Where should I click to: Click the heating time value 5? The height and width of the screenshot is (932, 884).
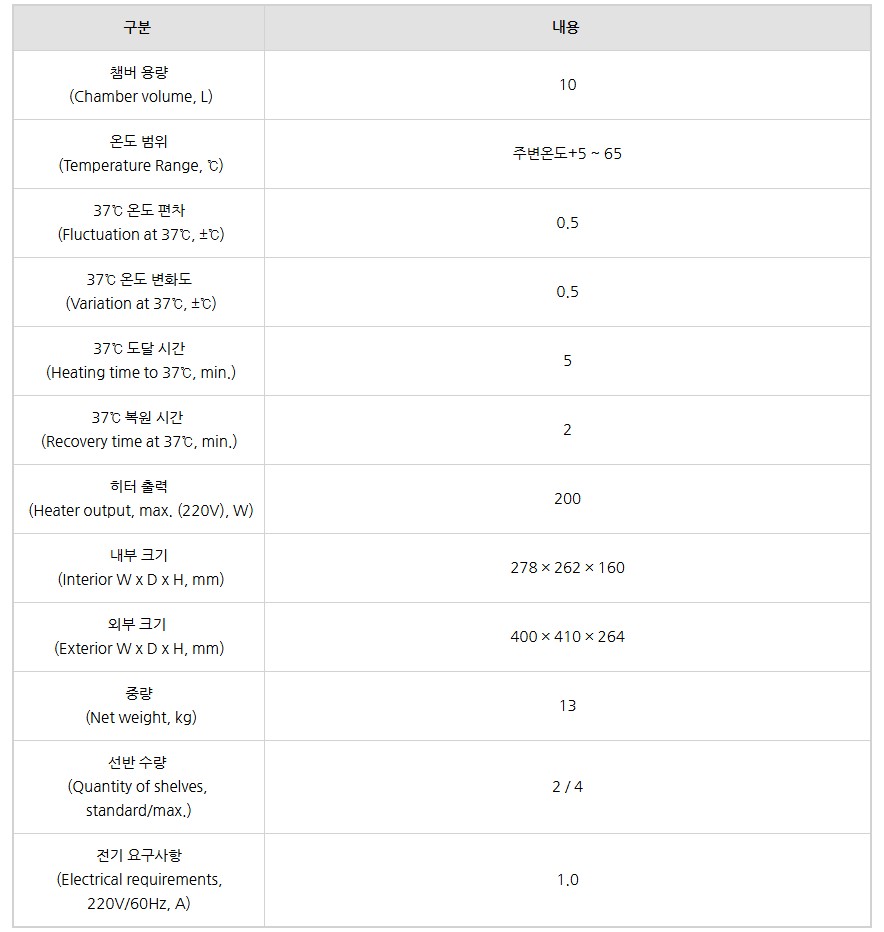[567, 361]
